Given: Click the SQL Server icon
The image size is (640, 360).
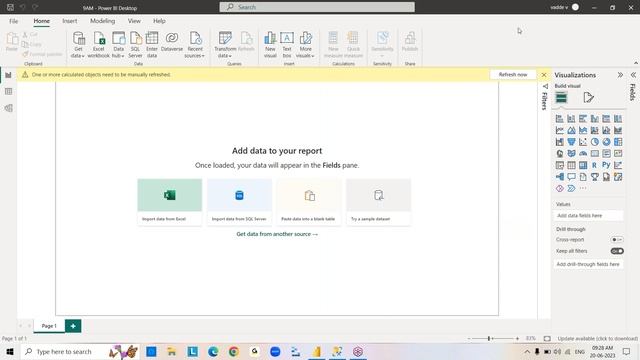Looking at the screenshot, I should (x=136, y=45).
